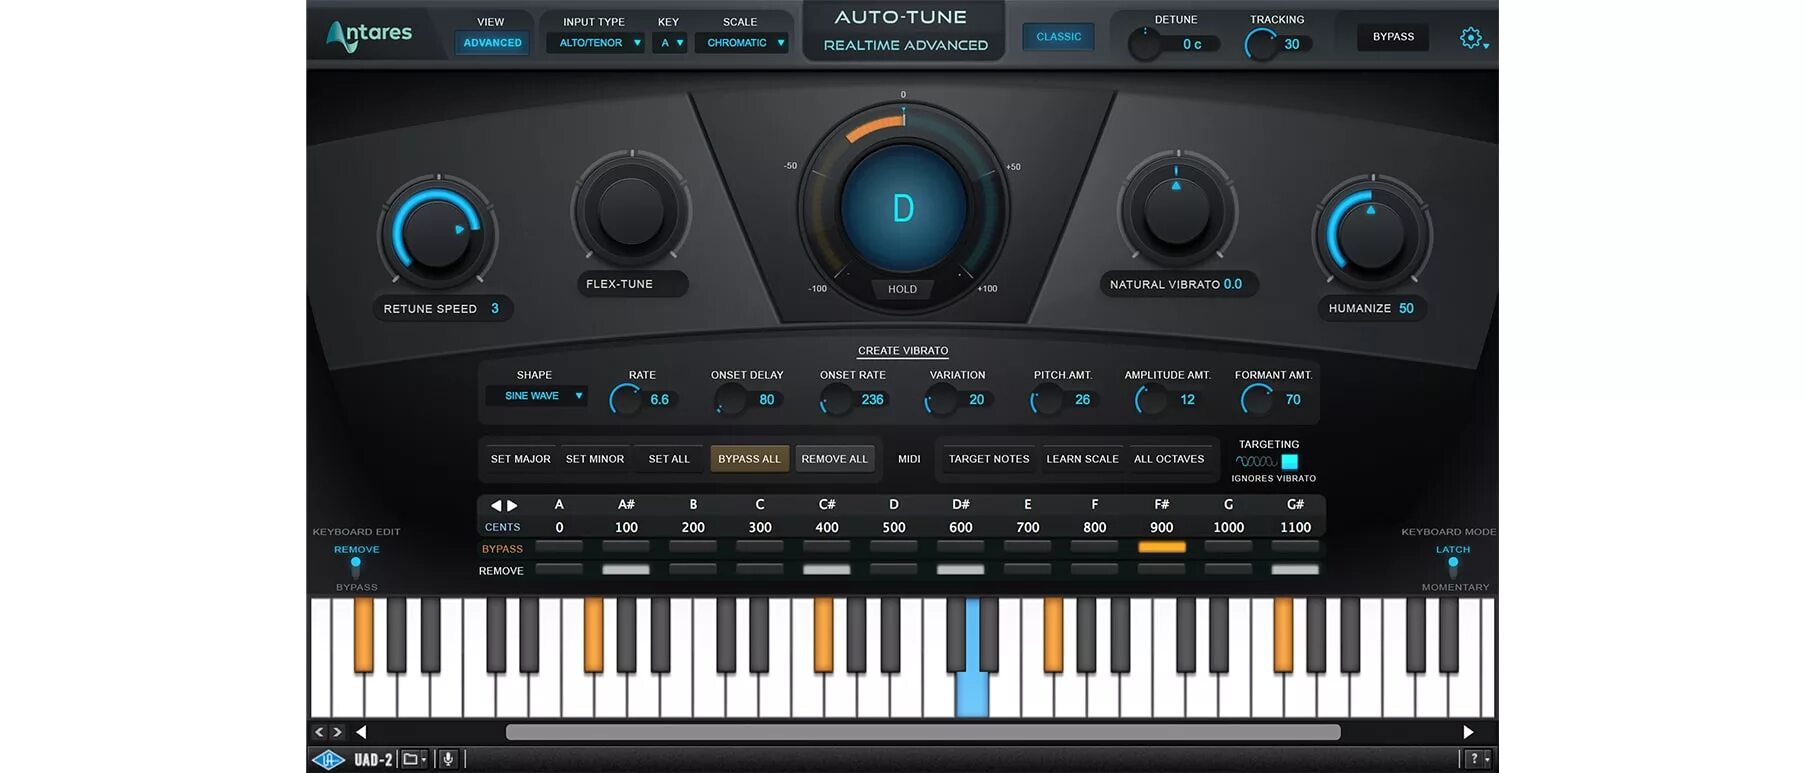Click the Detune knob
This screenshot has width=1805, height=773.
tap(1146, 44)
